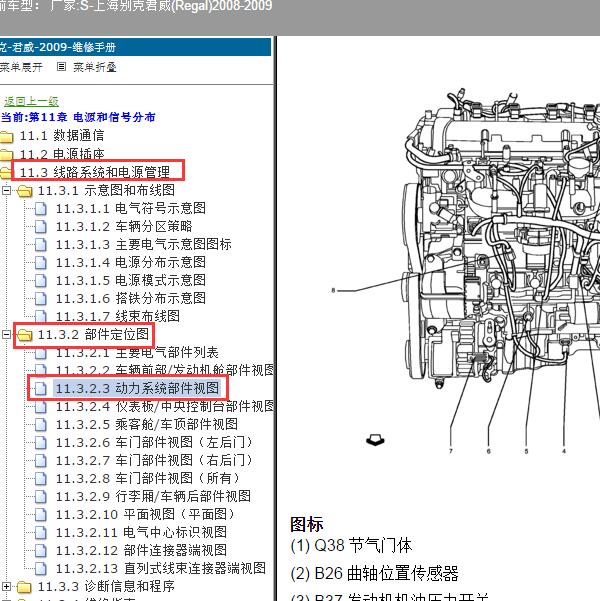Click page icon of 11.3.2.9 行李厢 item
The height and width of the screenshot is (601, 600).
point(41,497)
